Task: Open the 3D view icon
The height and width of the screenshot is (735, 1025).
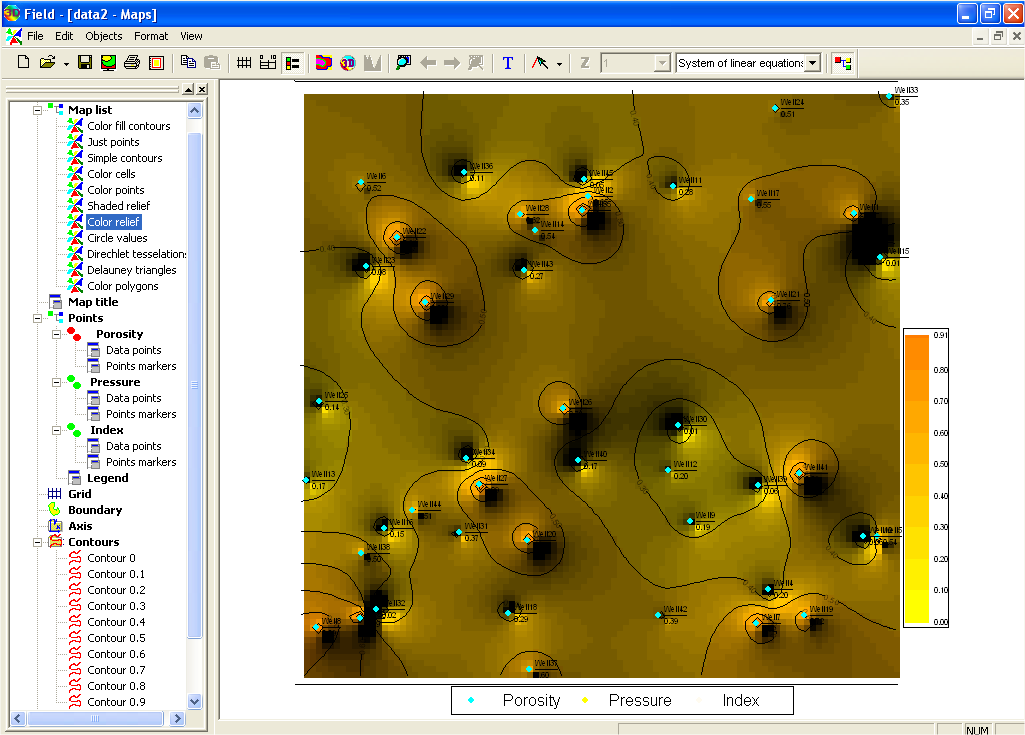Action: coord(348,63)
